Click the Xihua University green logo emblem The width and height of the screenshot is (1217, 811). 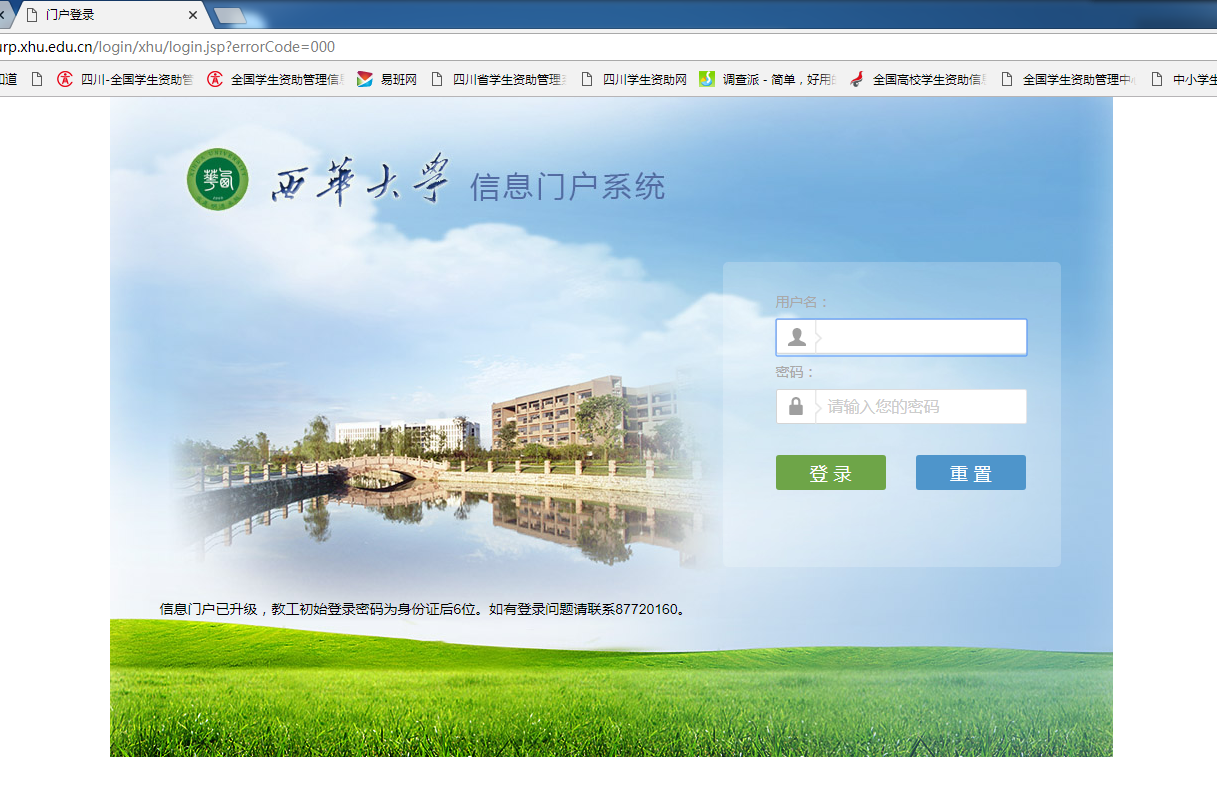pos(217,180)
